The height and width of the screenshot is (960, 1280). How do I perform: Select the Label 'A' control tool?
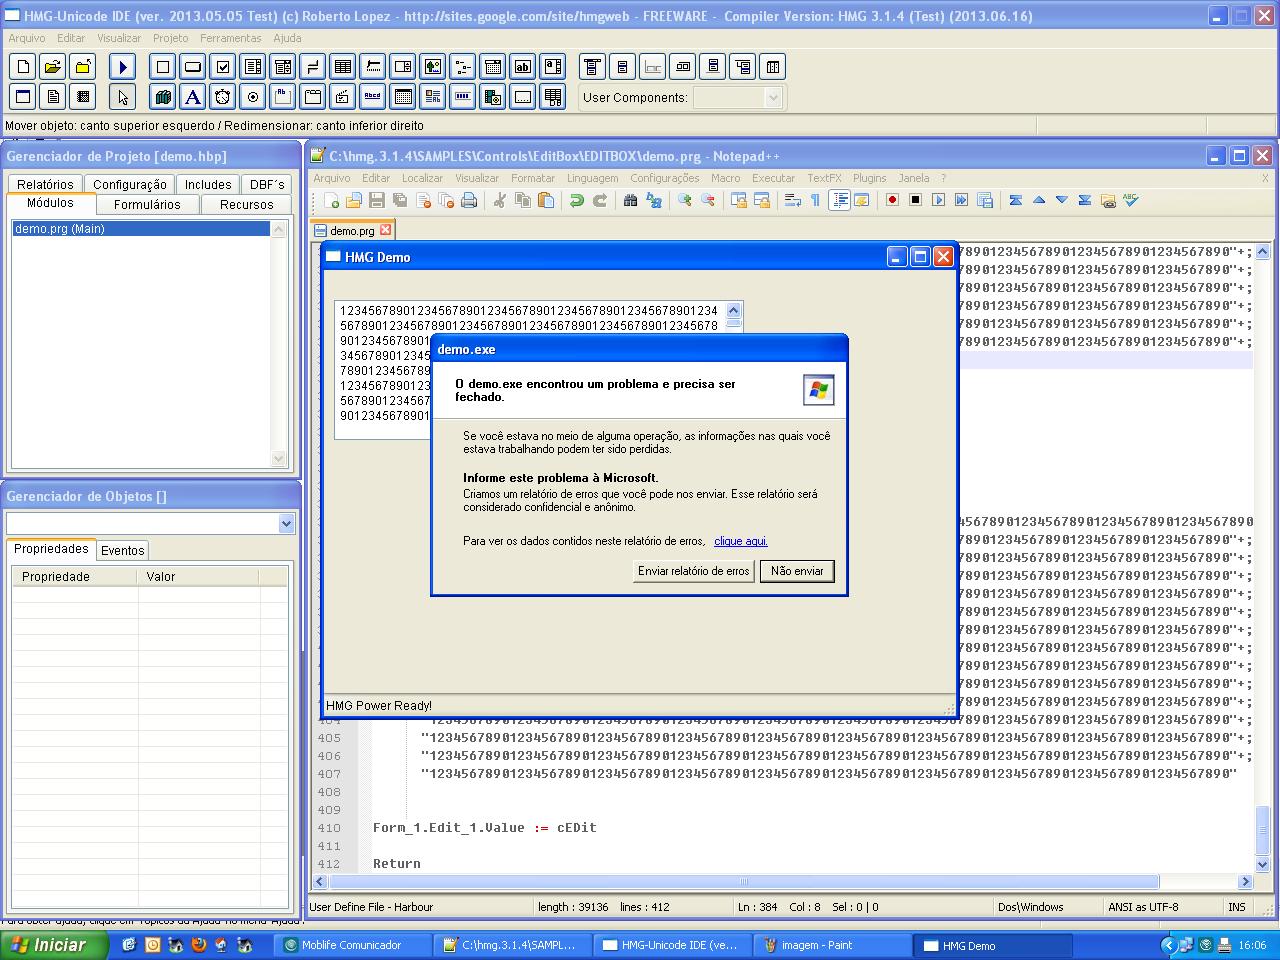click(x=193, y=97)
